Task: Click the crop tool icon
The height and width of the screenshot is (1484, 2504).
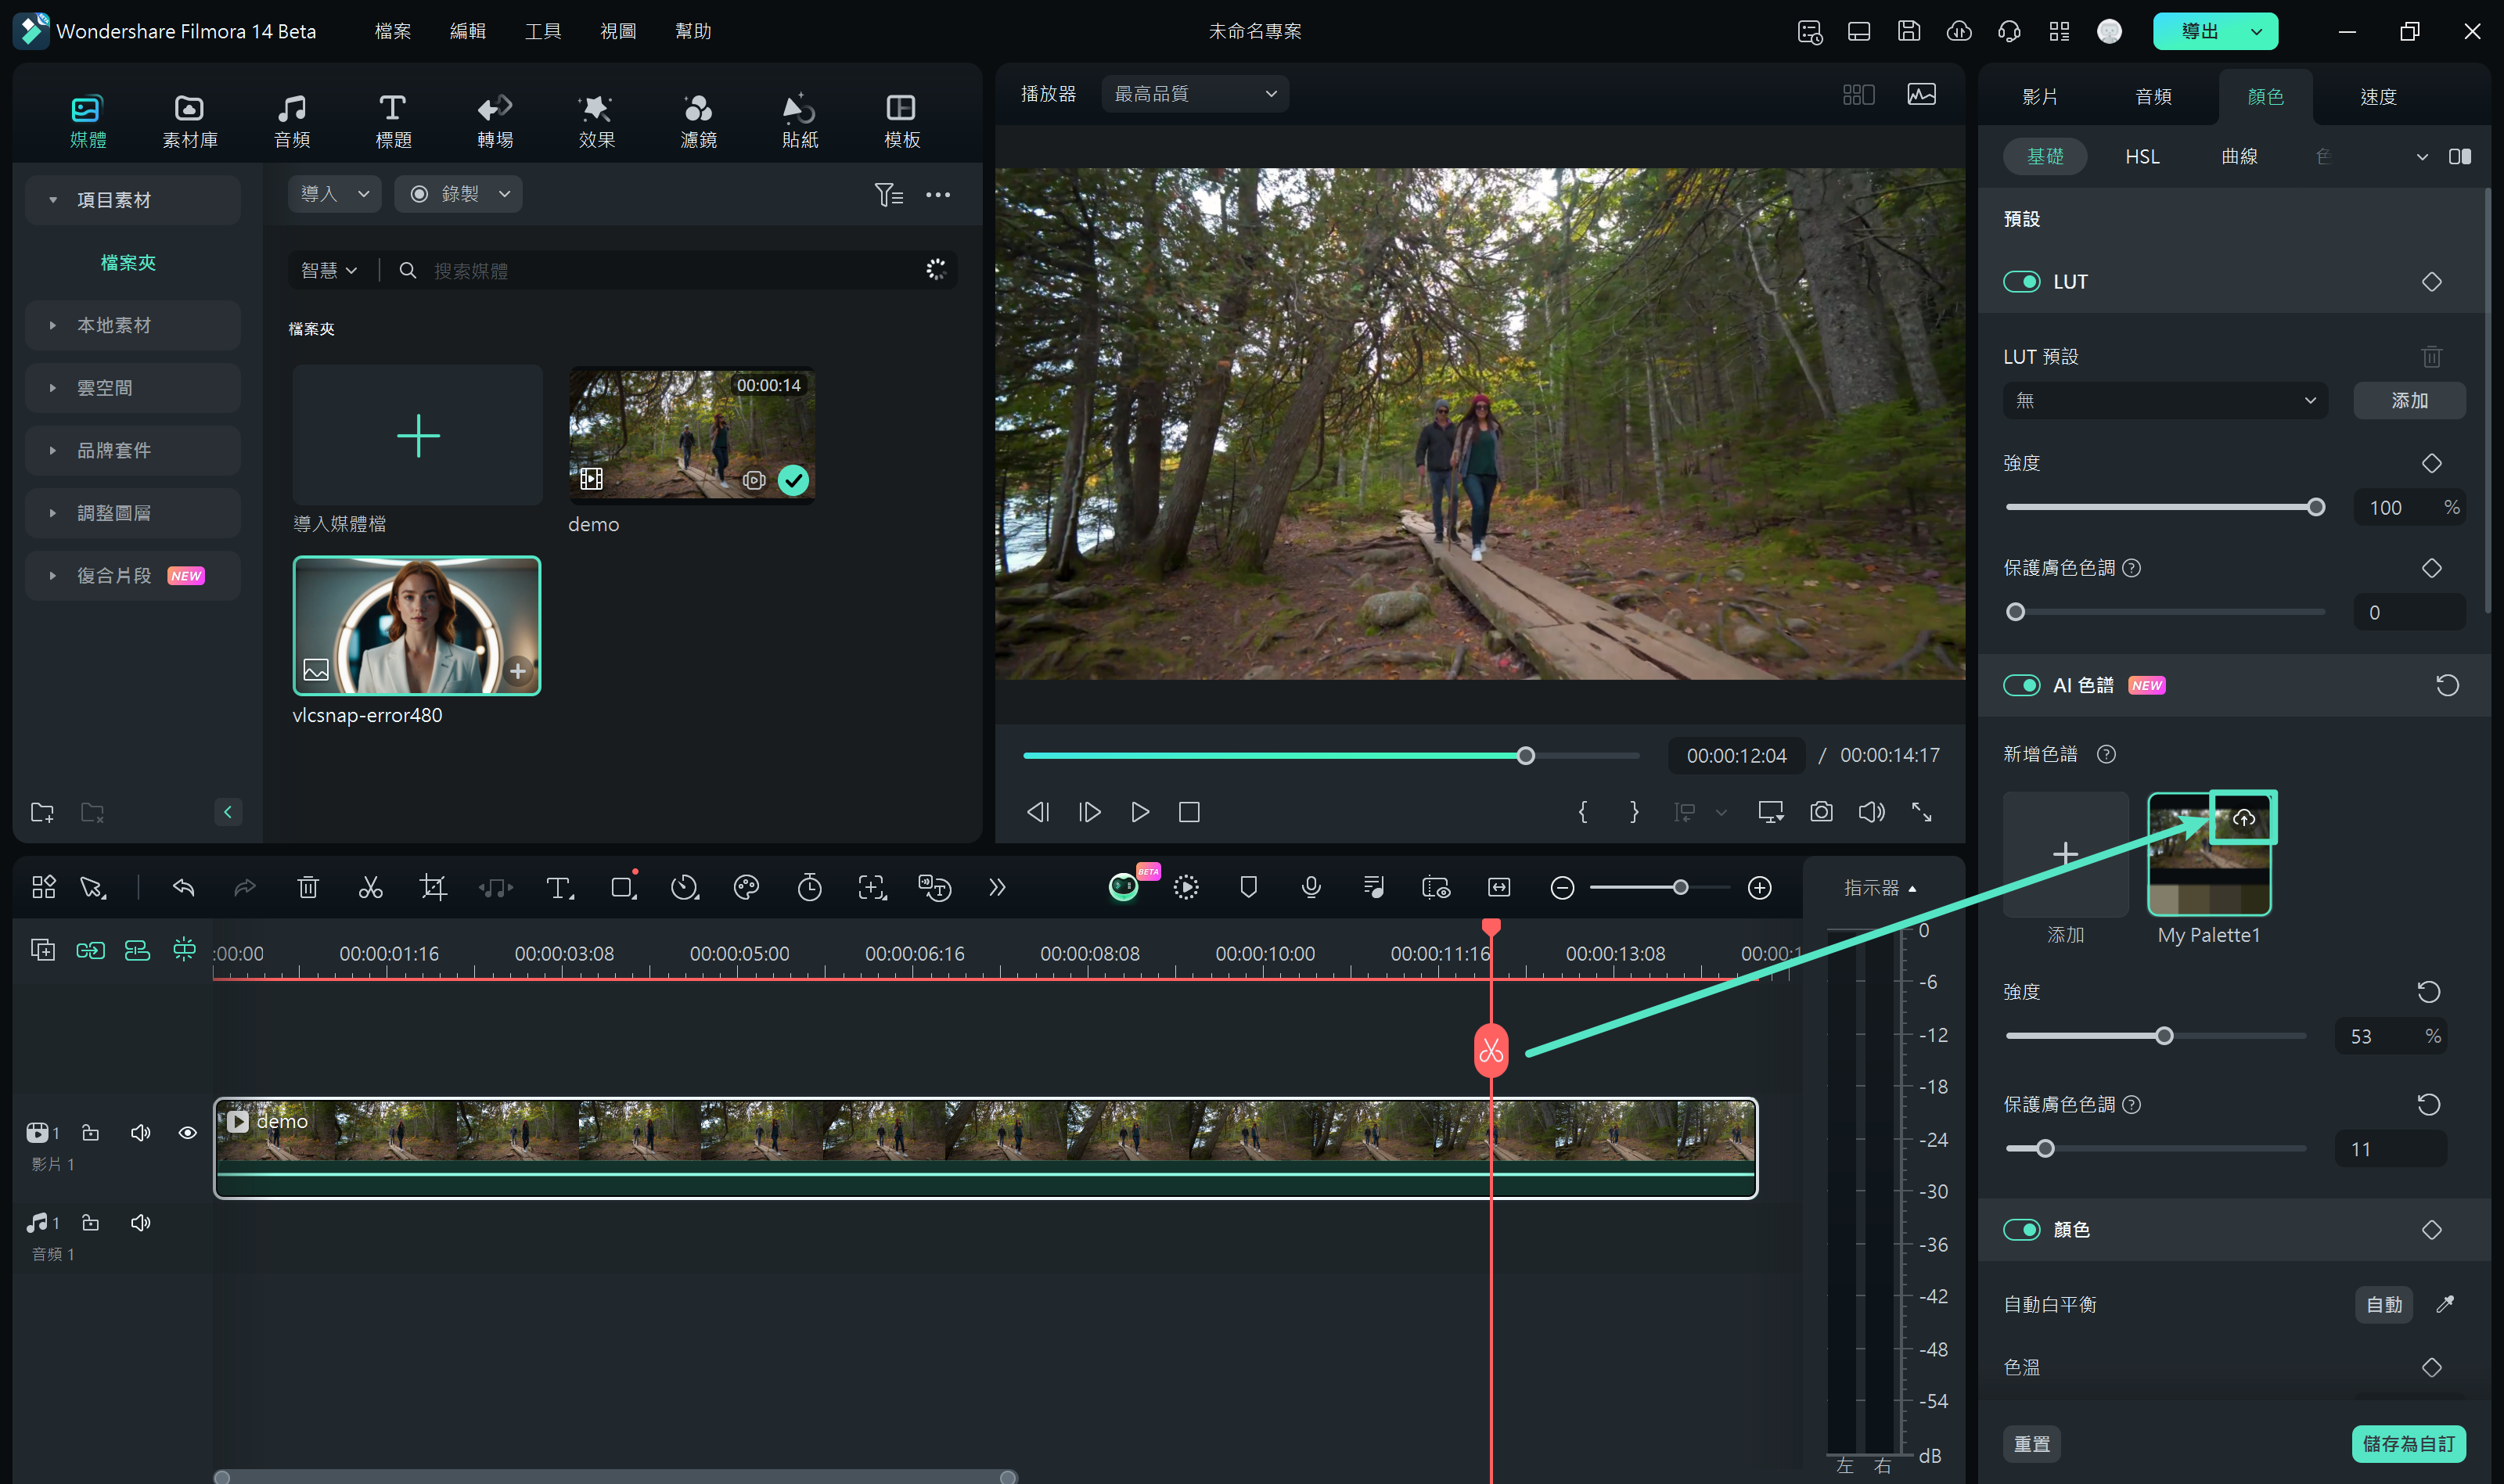Action: 433,887
